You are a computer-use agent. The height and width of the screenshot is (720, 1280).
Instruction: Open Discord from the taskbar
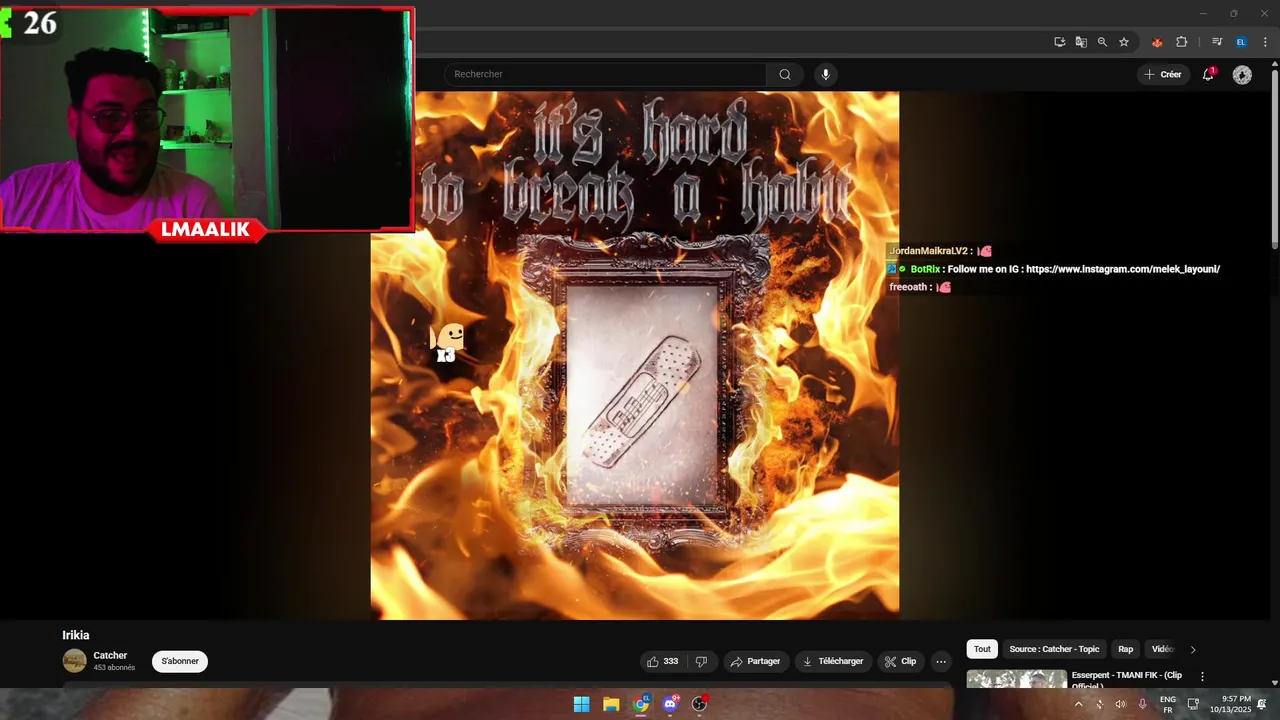coord(670,704)
